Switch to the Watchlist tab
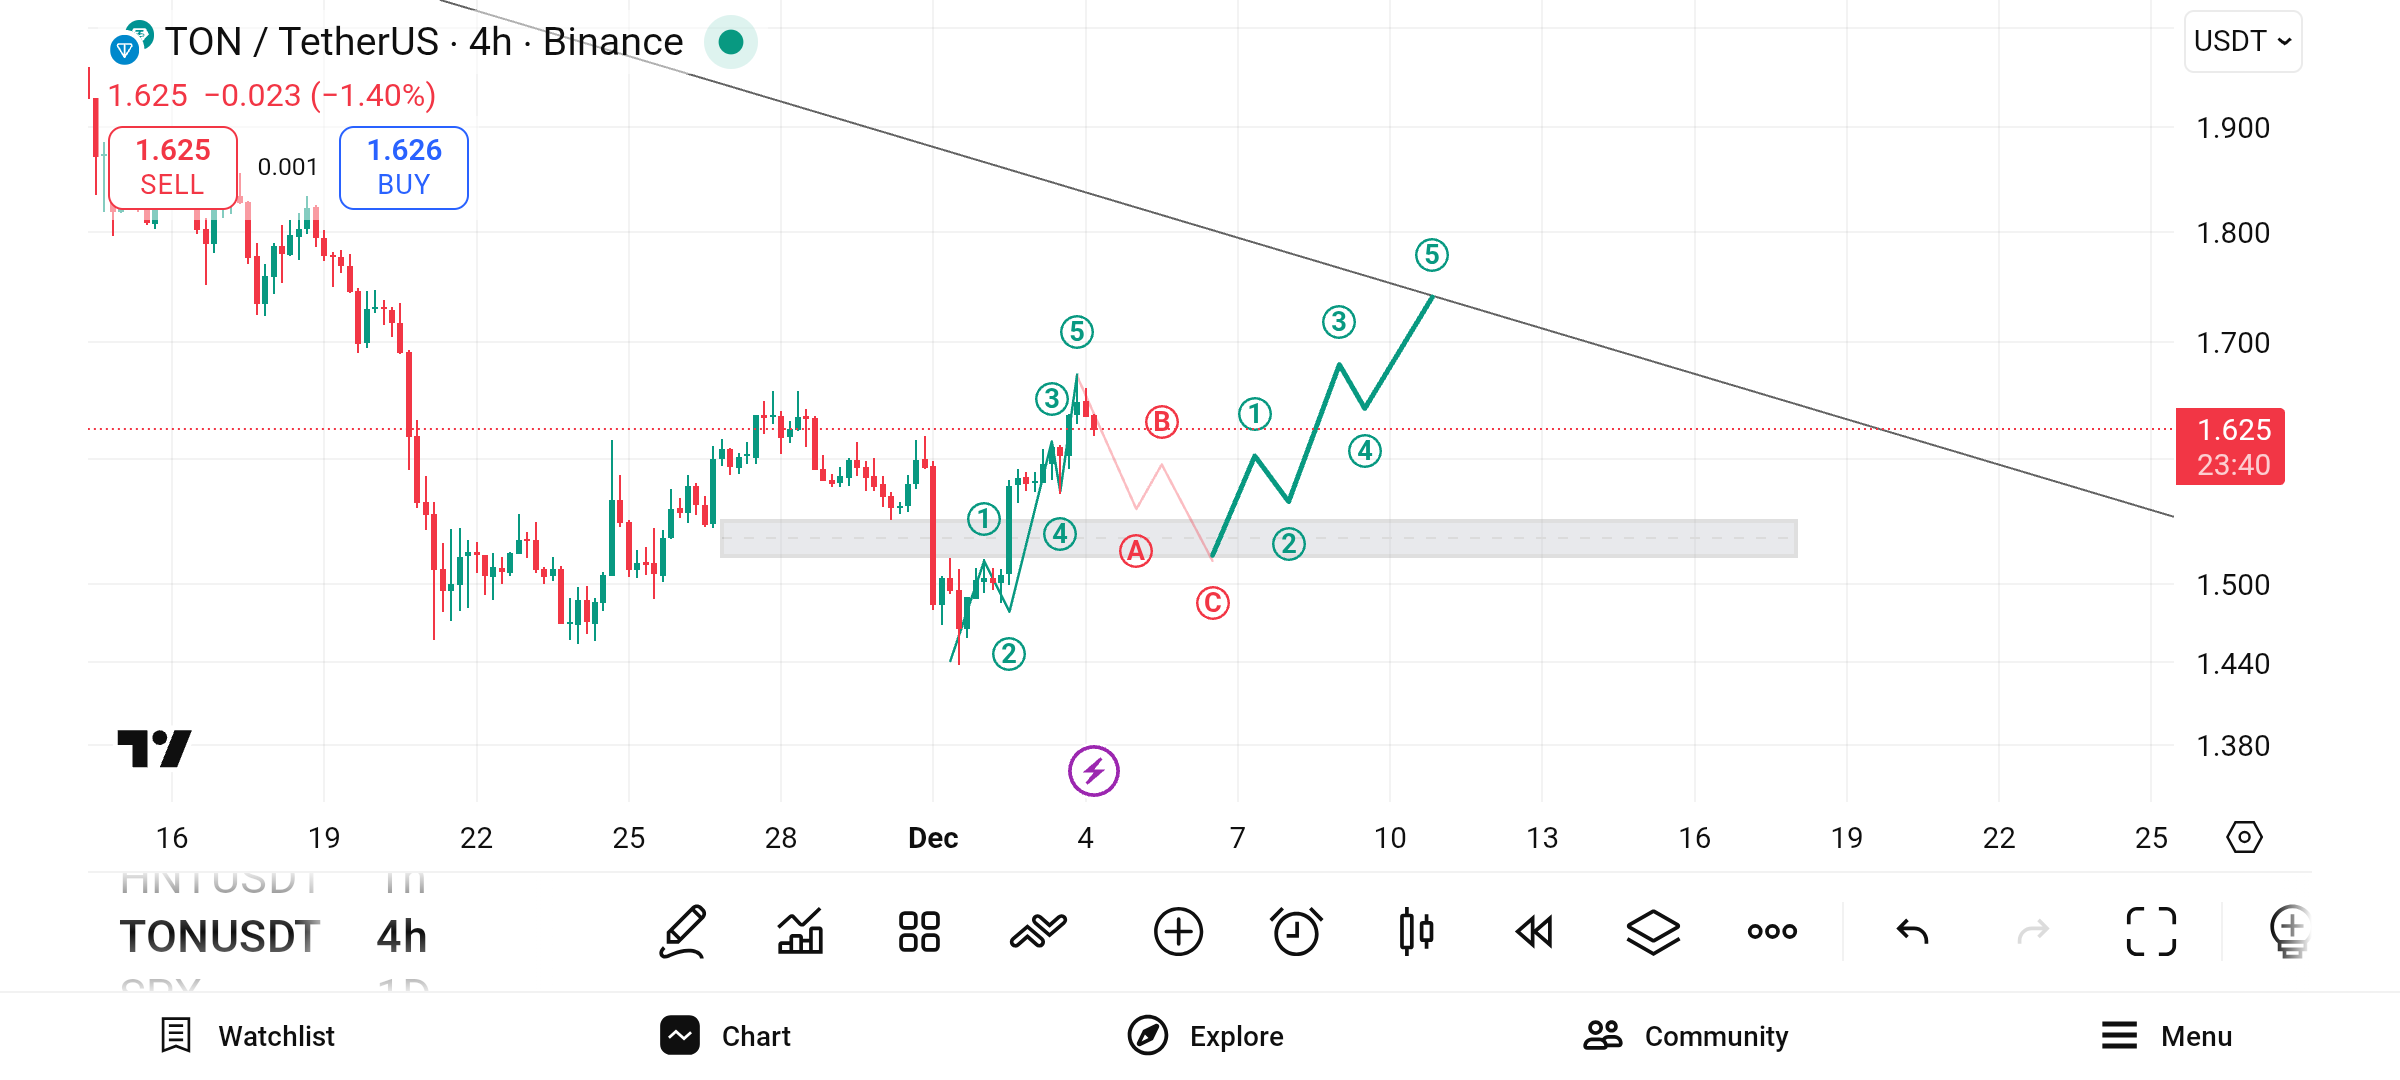Screen dimensions: 2400x1080 pos(248,1036)
